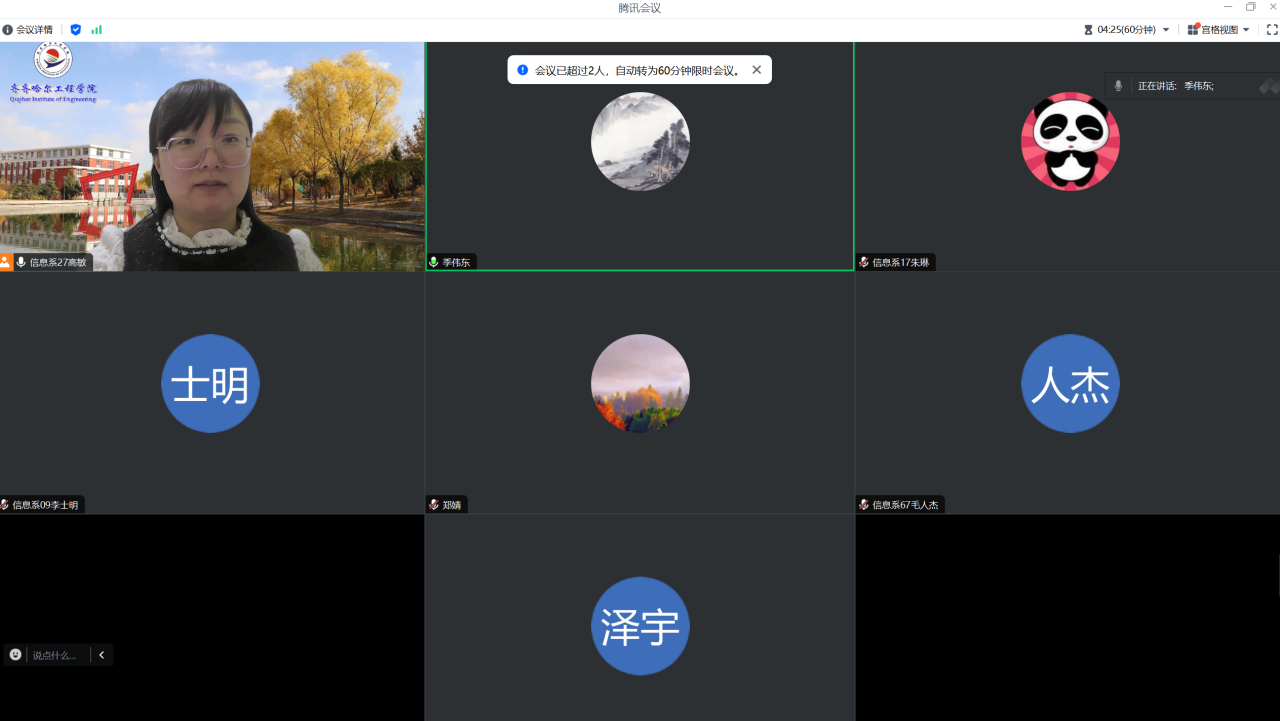Select the panda avatar of 朱琳
The height and width of the screenshot is (721, 1280).
click(1070, 141)
